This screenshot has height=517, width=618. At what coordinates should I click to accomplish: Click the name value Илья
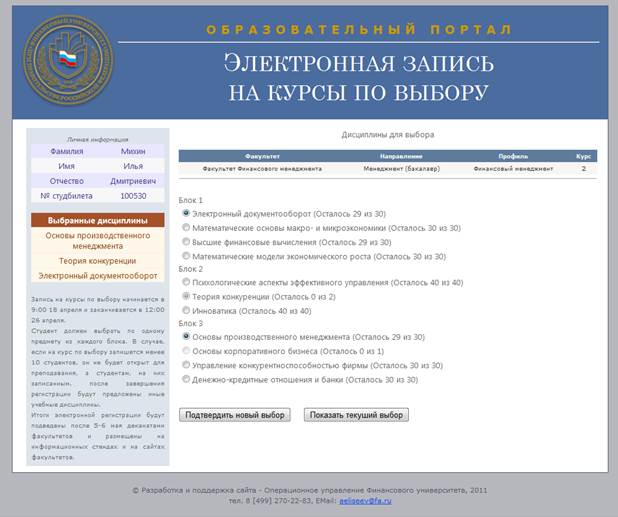[x=133, y=166]
